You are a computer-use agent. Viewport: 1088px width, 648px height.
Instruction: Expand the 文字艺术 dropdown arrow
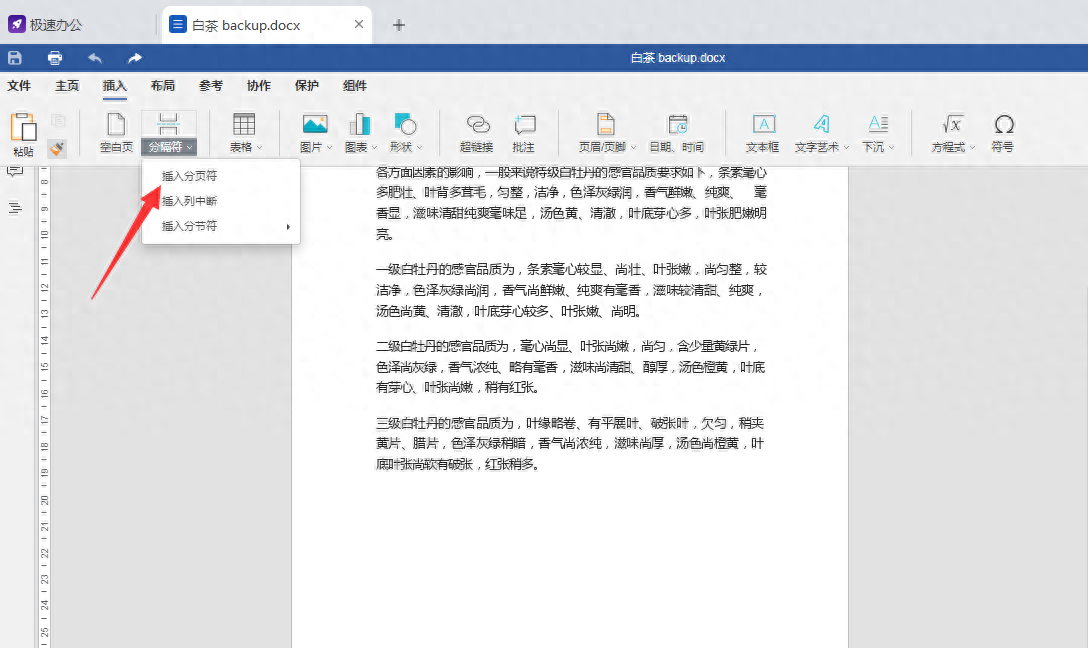(847, 147)
